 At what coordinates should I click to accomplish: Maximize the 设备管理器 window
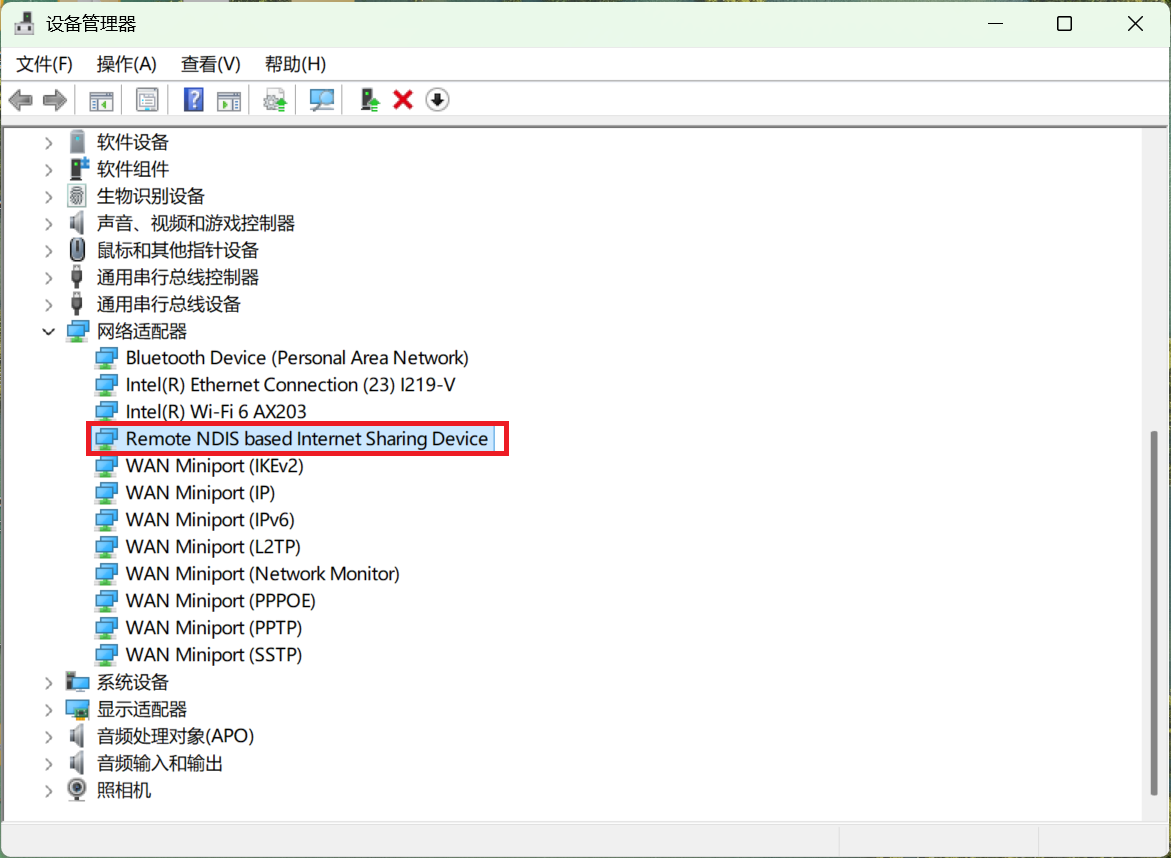1064,24
